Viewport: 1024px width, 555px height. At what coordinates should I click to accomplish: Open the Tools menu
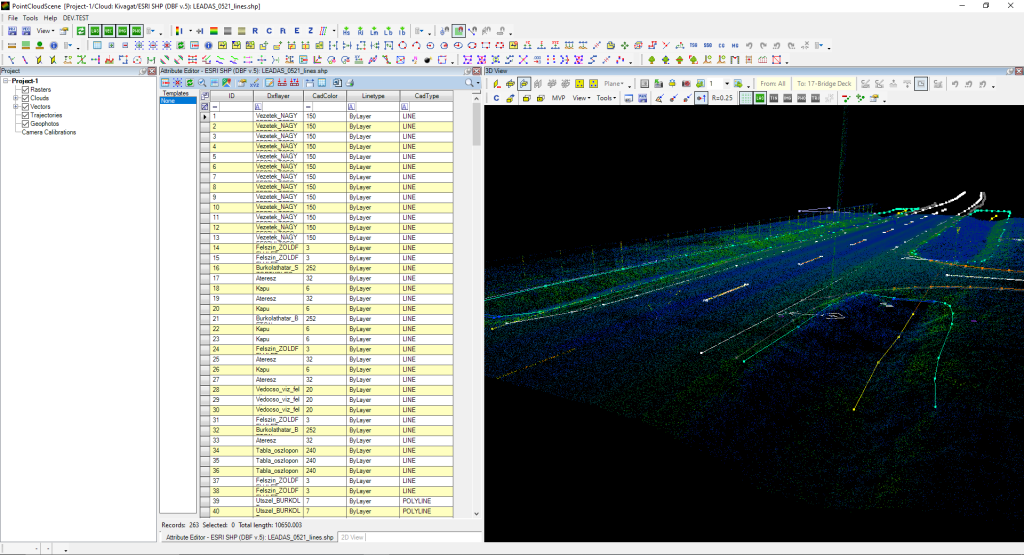(31, 18)
